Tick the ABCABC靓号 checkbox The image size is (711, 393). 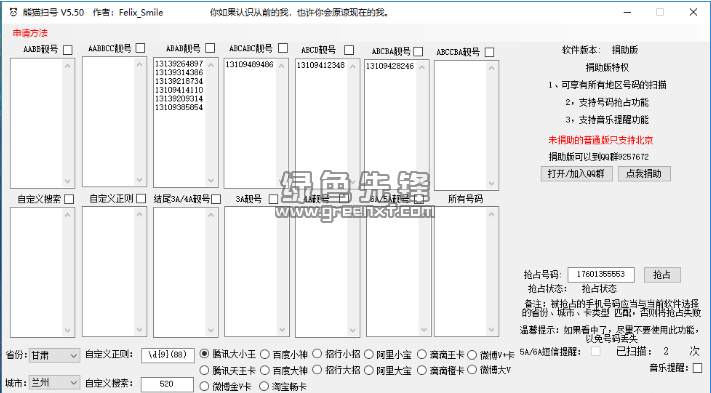pyautogui.click(x=283, y=48)
